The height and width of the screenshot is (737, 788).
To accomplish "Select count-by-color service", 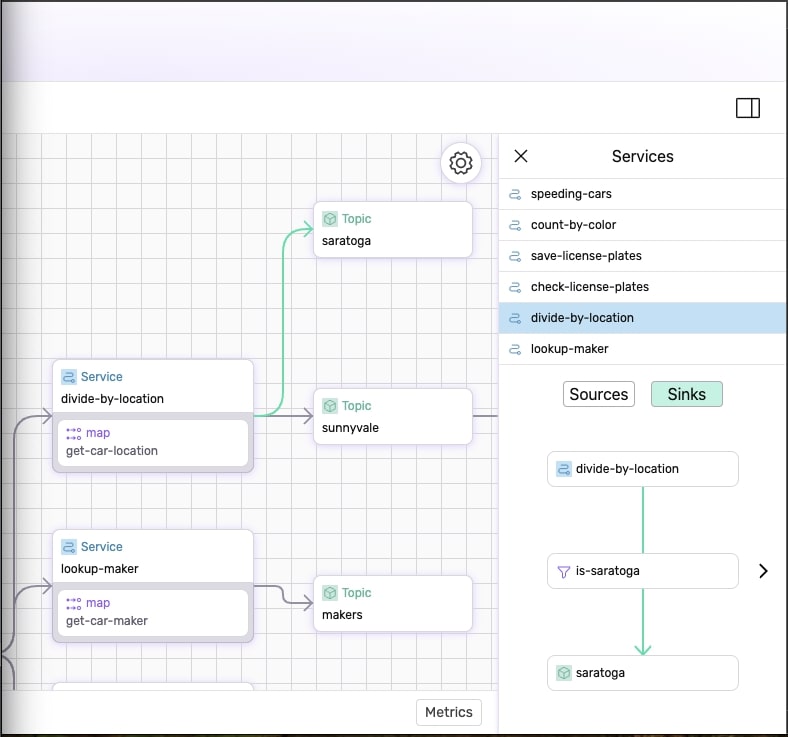I will 573,225.
